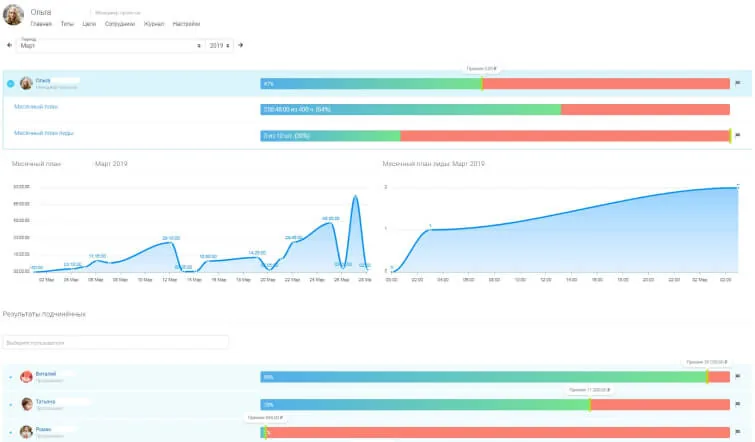Image resolution: width=755 pixels, height=442 pixels.
Task: Open Татьяна's profile link
Action: [45, 402]
